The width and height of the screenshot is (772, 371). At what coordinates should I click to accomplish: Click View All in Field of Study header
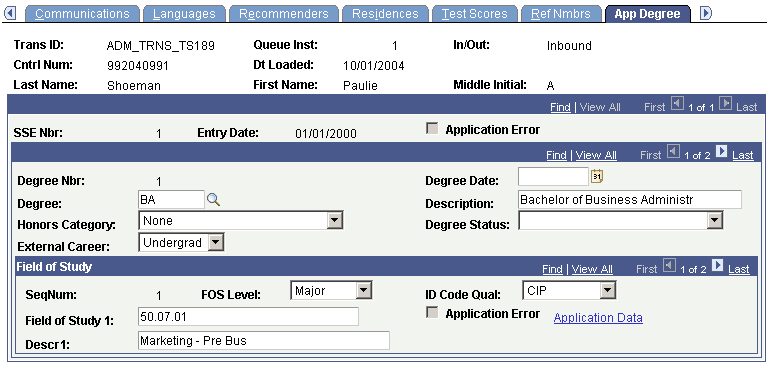click(x=592, y=269)
